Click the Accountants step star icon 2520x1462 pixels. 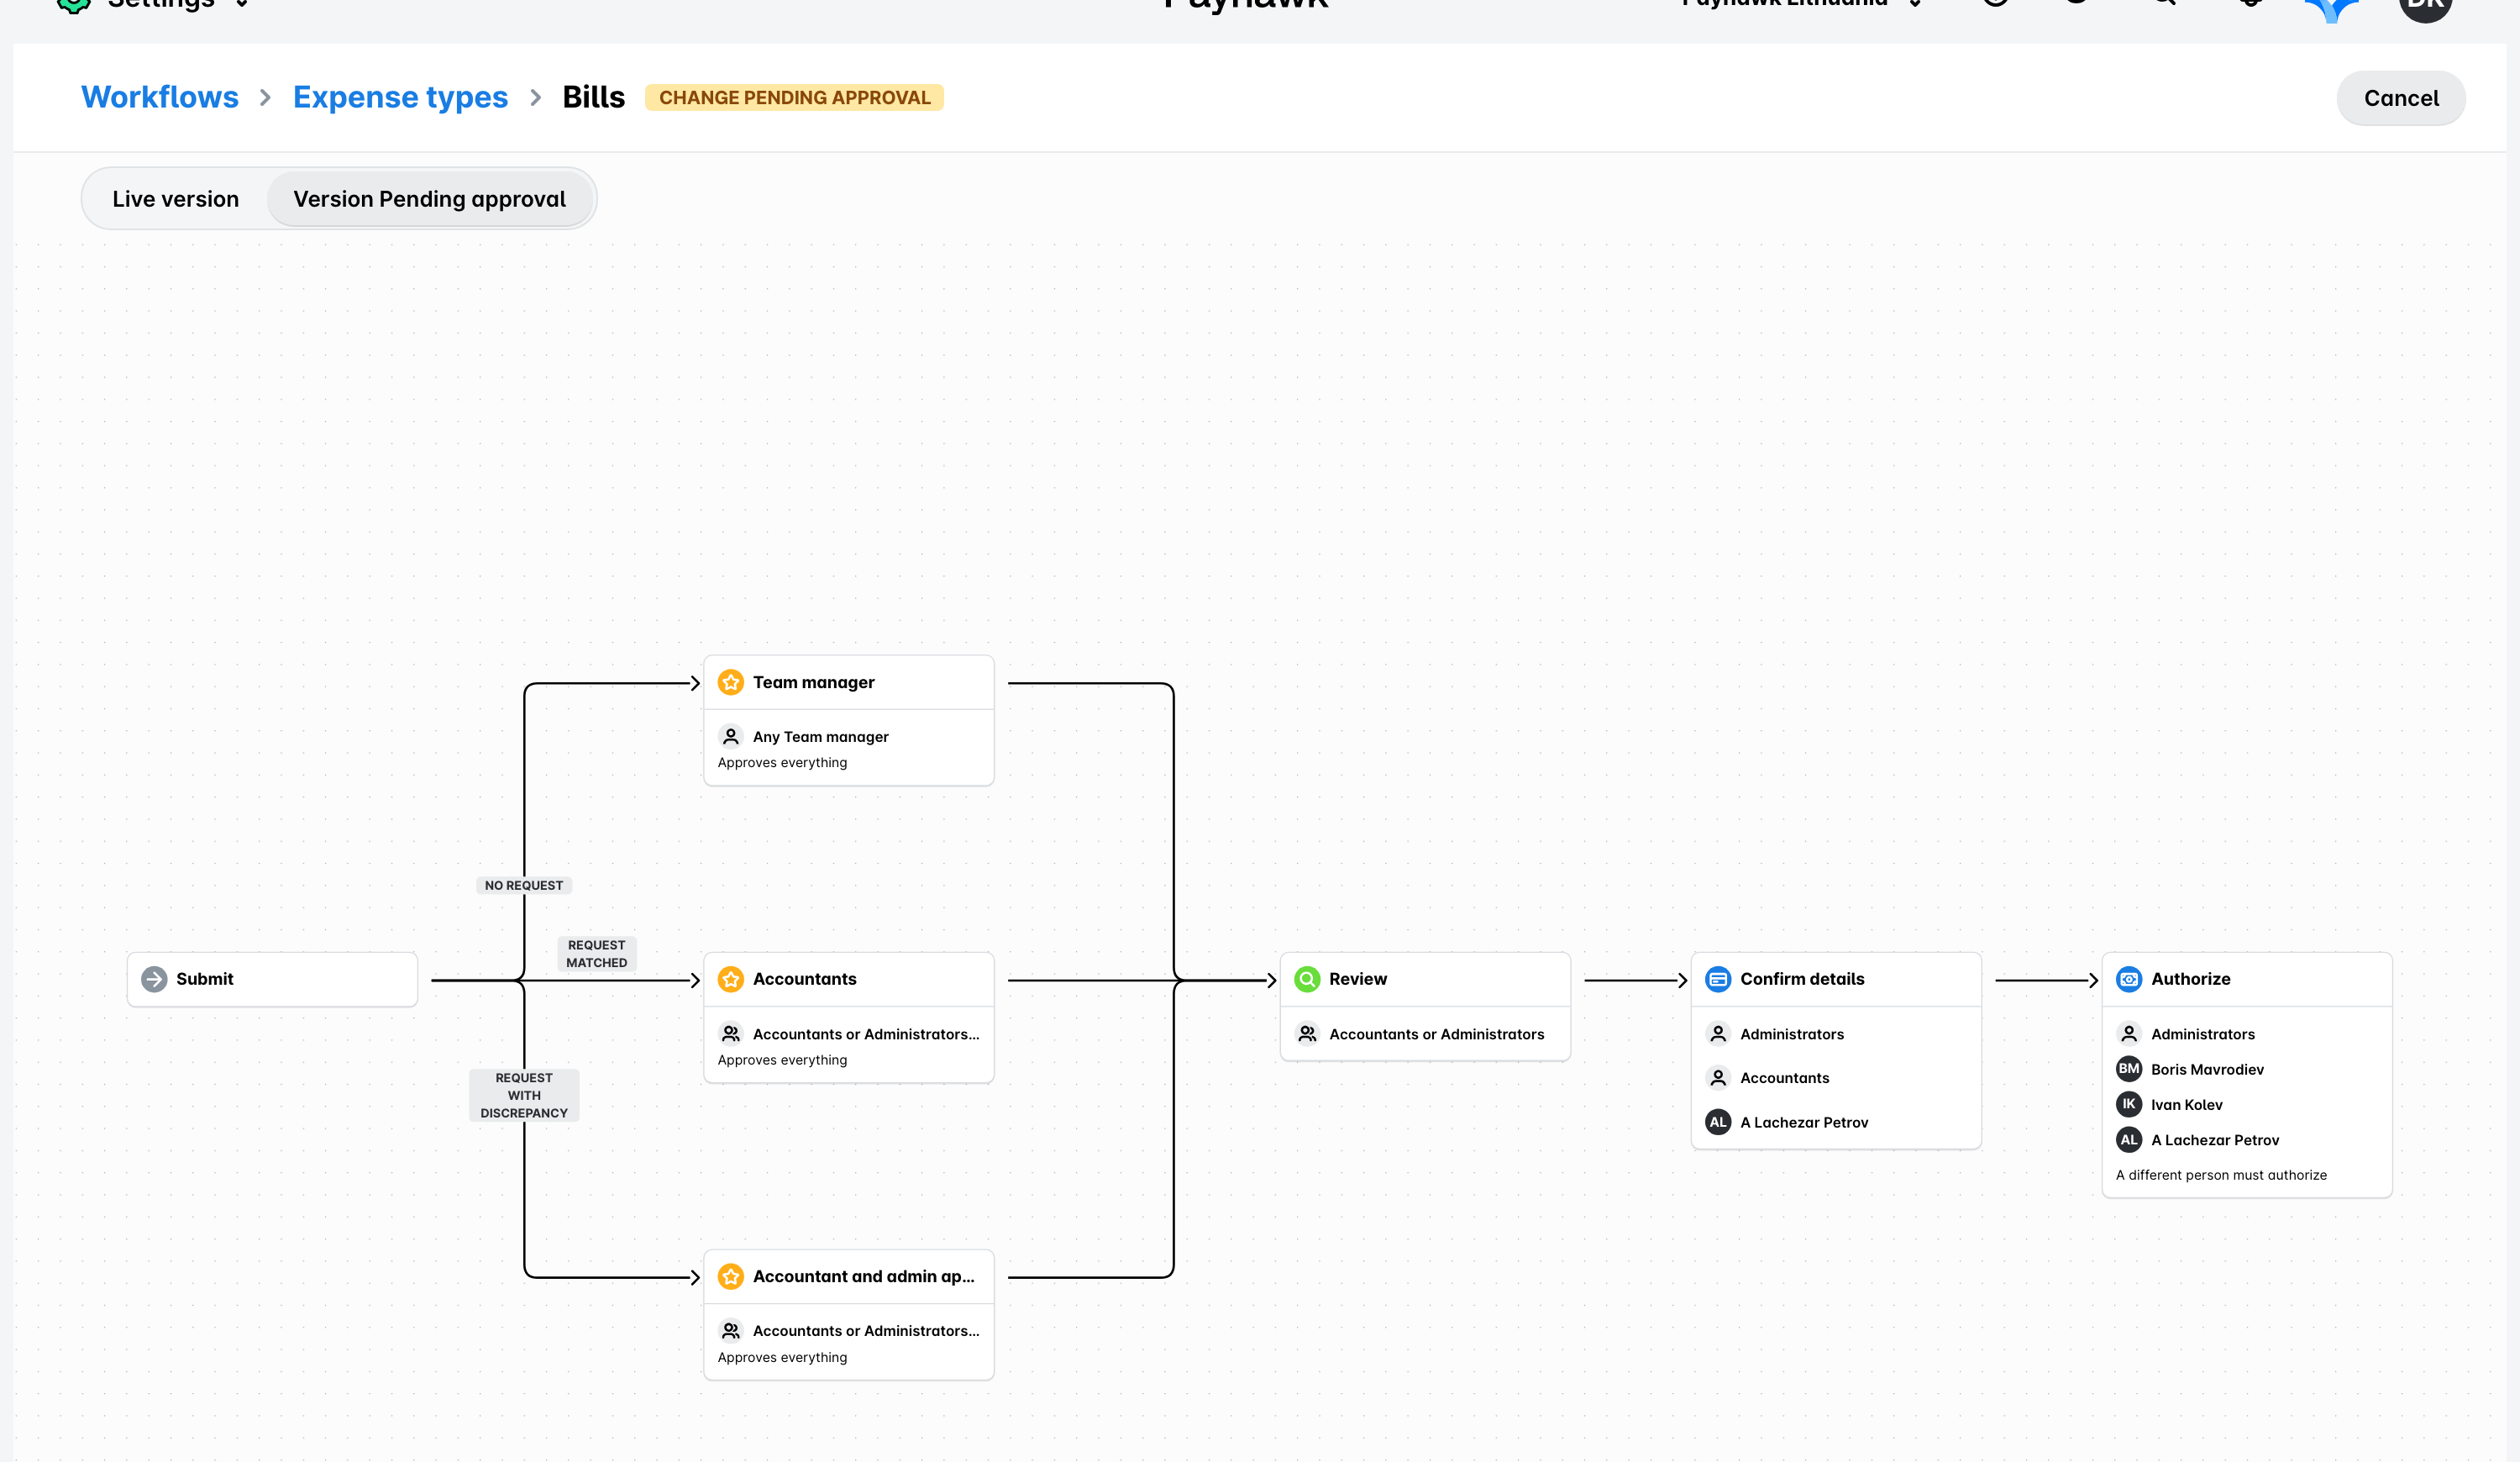[x=731, y=979]
